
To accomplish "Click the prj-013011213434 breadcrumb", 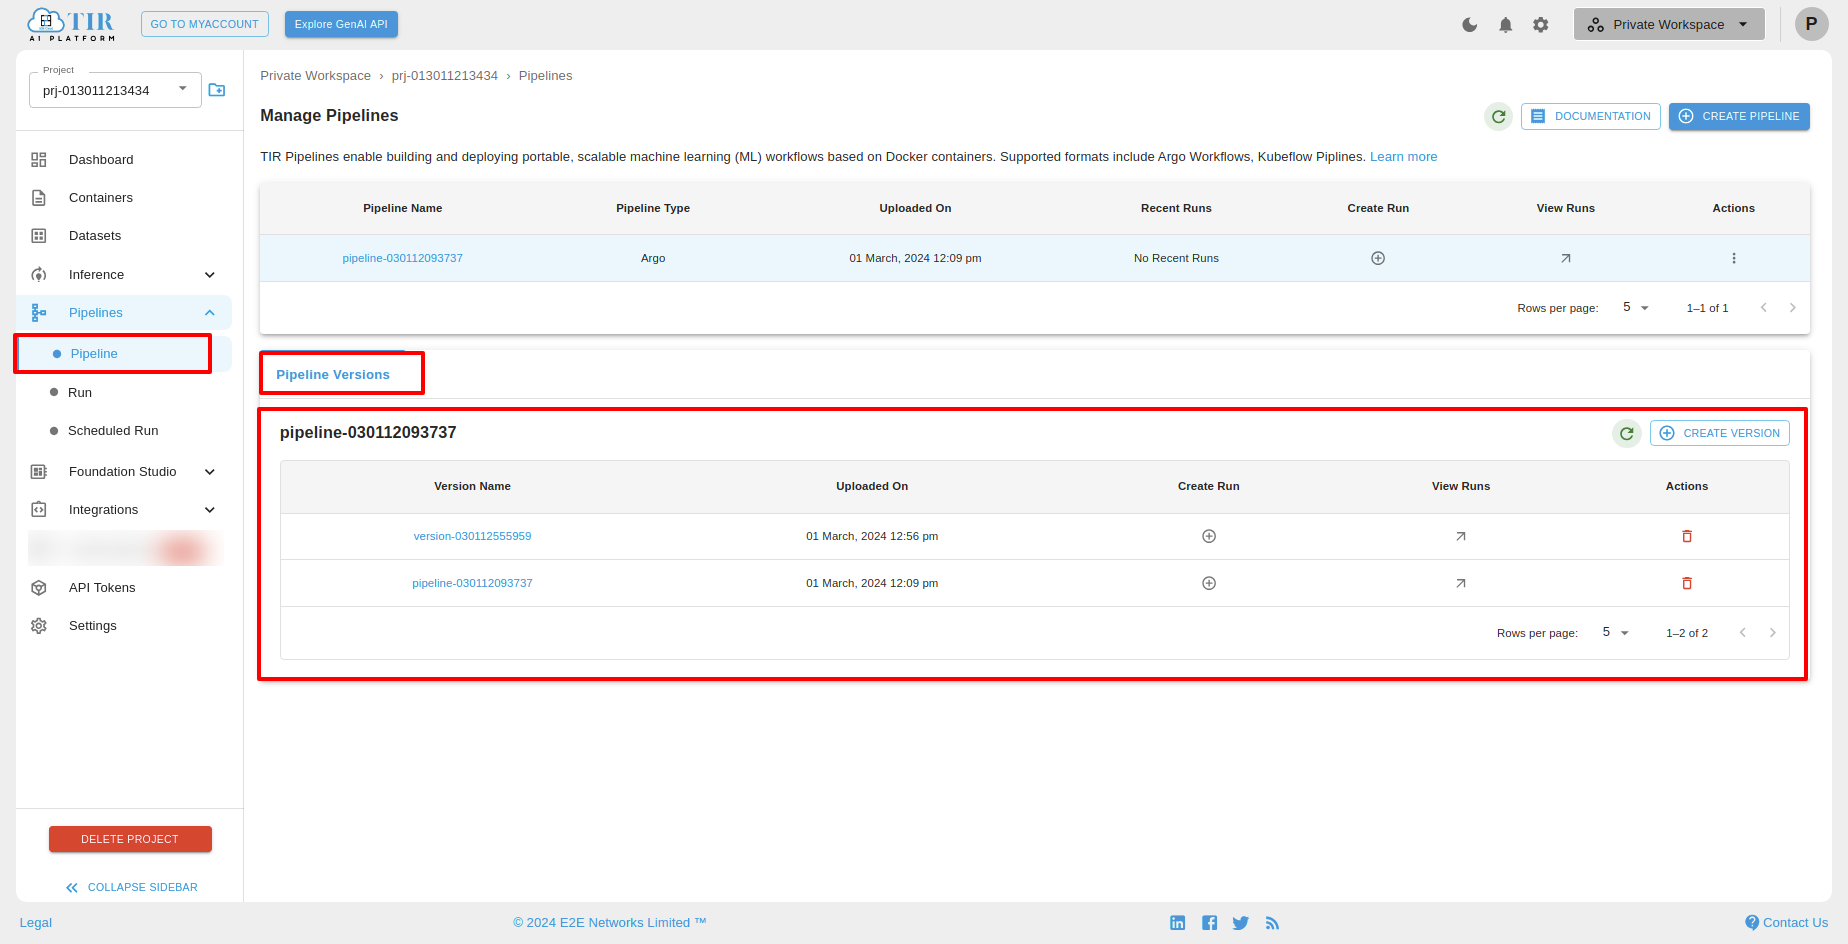I will click(445, 76).
